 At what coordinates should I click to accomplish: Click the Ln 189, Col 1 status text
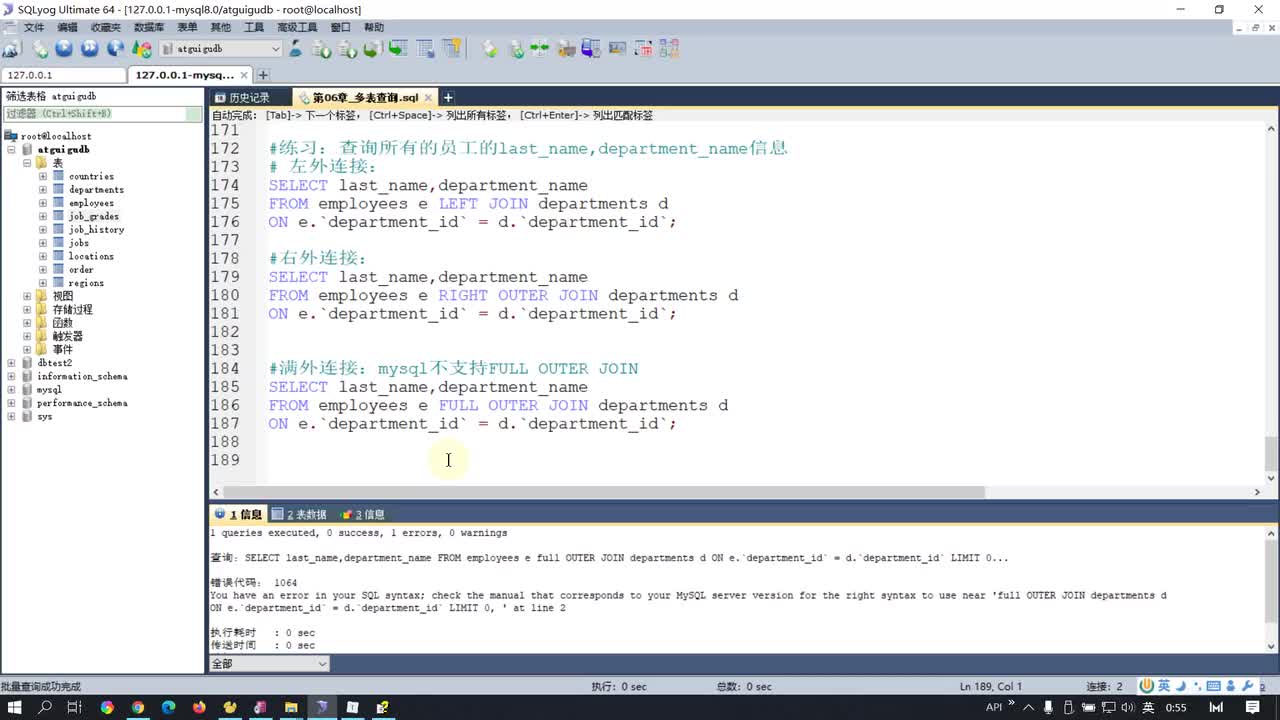(990, 686)
